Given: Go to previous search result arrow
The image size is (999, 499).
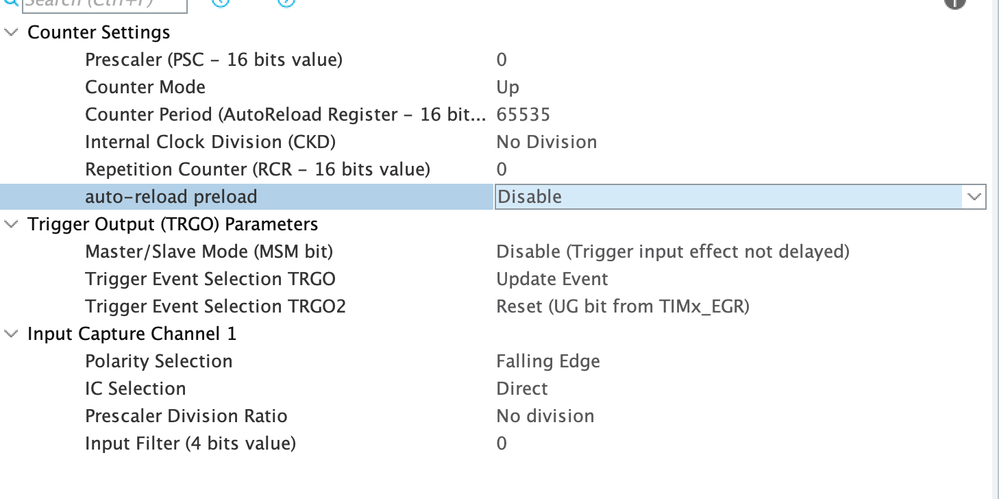Looking at the screenshot, I should click(221, 3).
